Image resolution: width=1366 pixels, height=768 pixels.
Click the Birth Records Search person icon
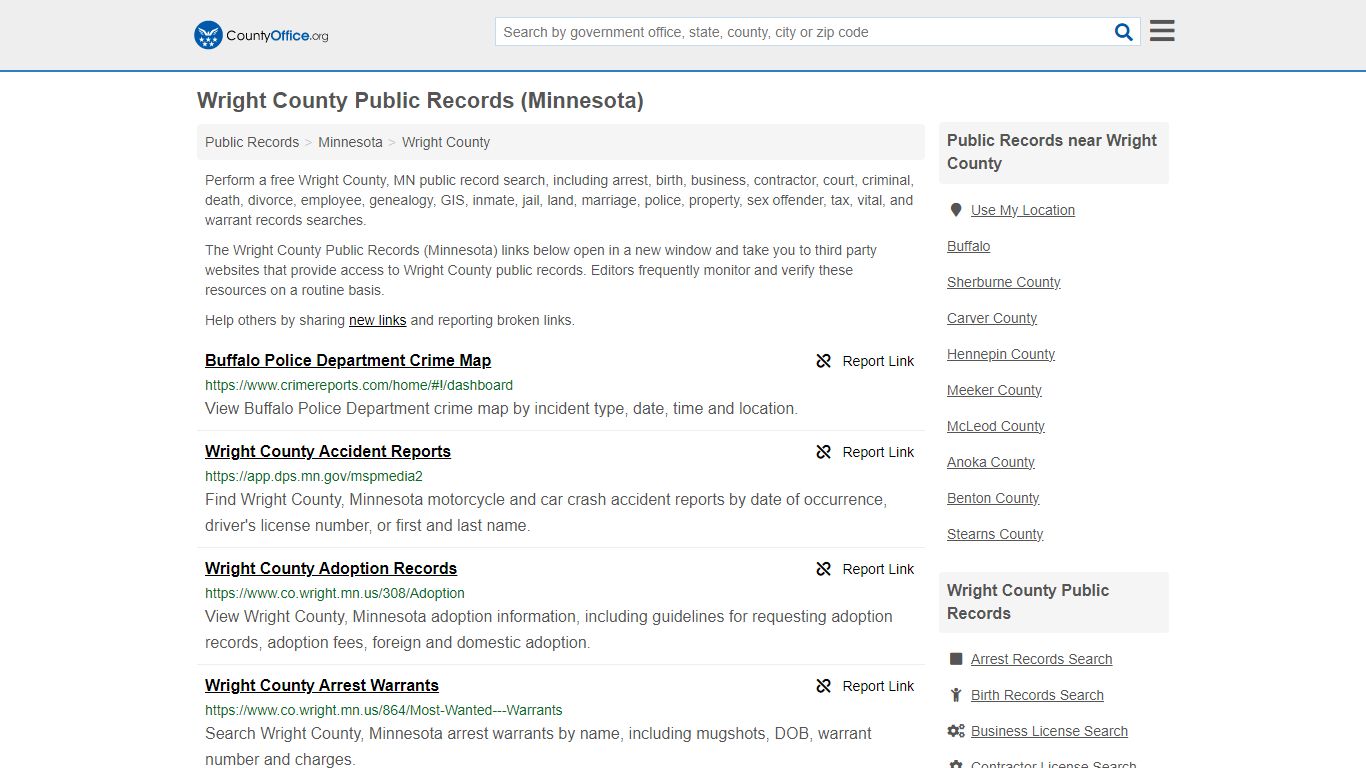coord(956,695)
